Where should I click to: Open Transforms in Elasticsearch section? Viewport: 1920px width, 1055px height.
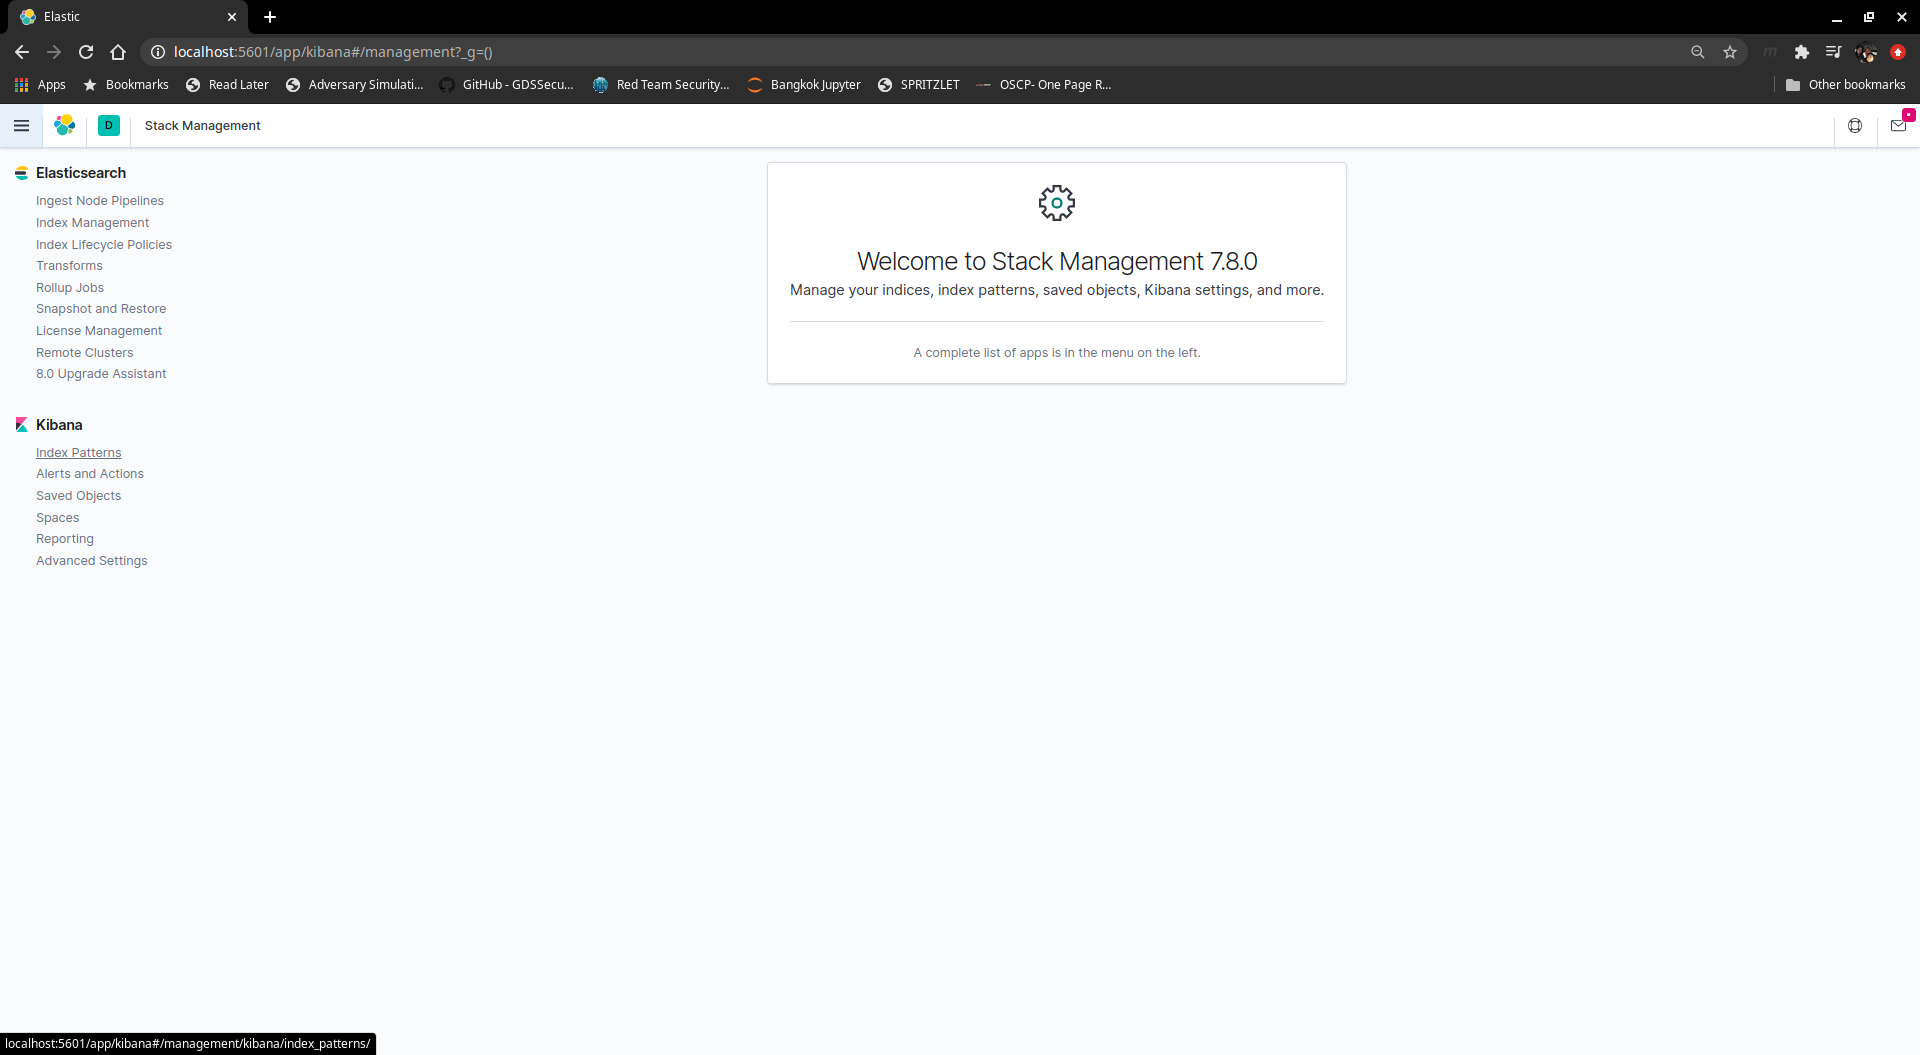[x=69, y=266]
